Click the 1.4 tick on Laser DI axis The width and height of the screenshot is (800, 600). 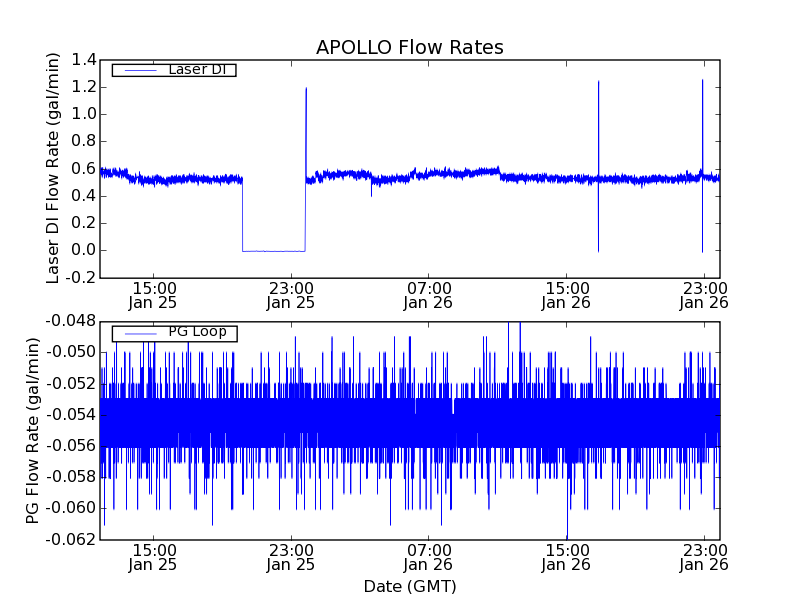84,60
